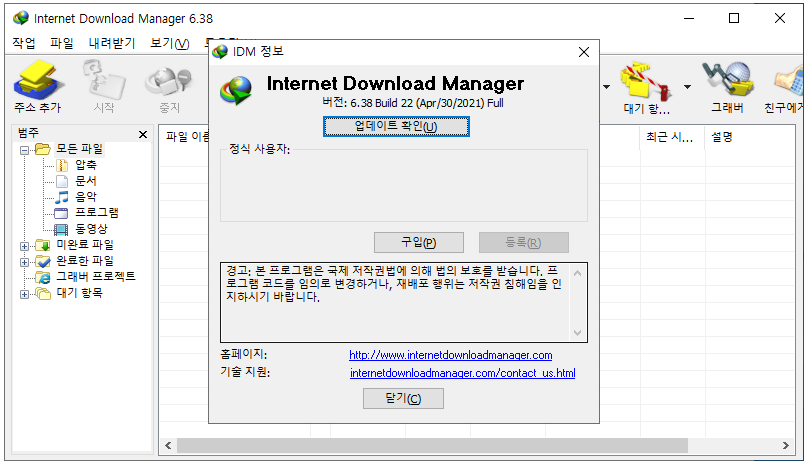Open the internetdownloadmanager.com homepage link
This screenshot has width=806, height=465.
pyautogui.click(x=451, y=355)
